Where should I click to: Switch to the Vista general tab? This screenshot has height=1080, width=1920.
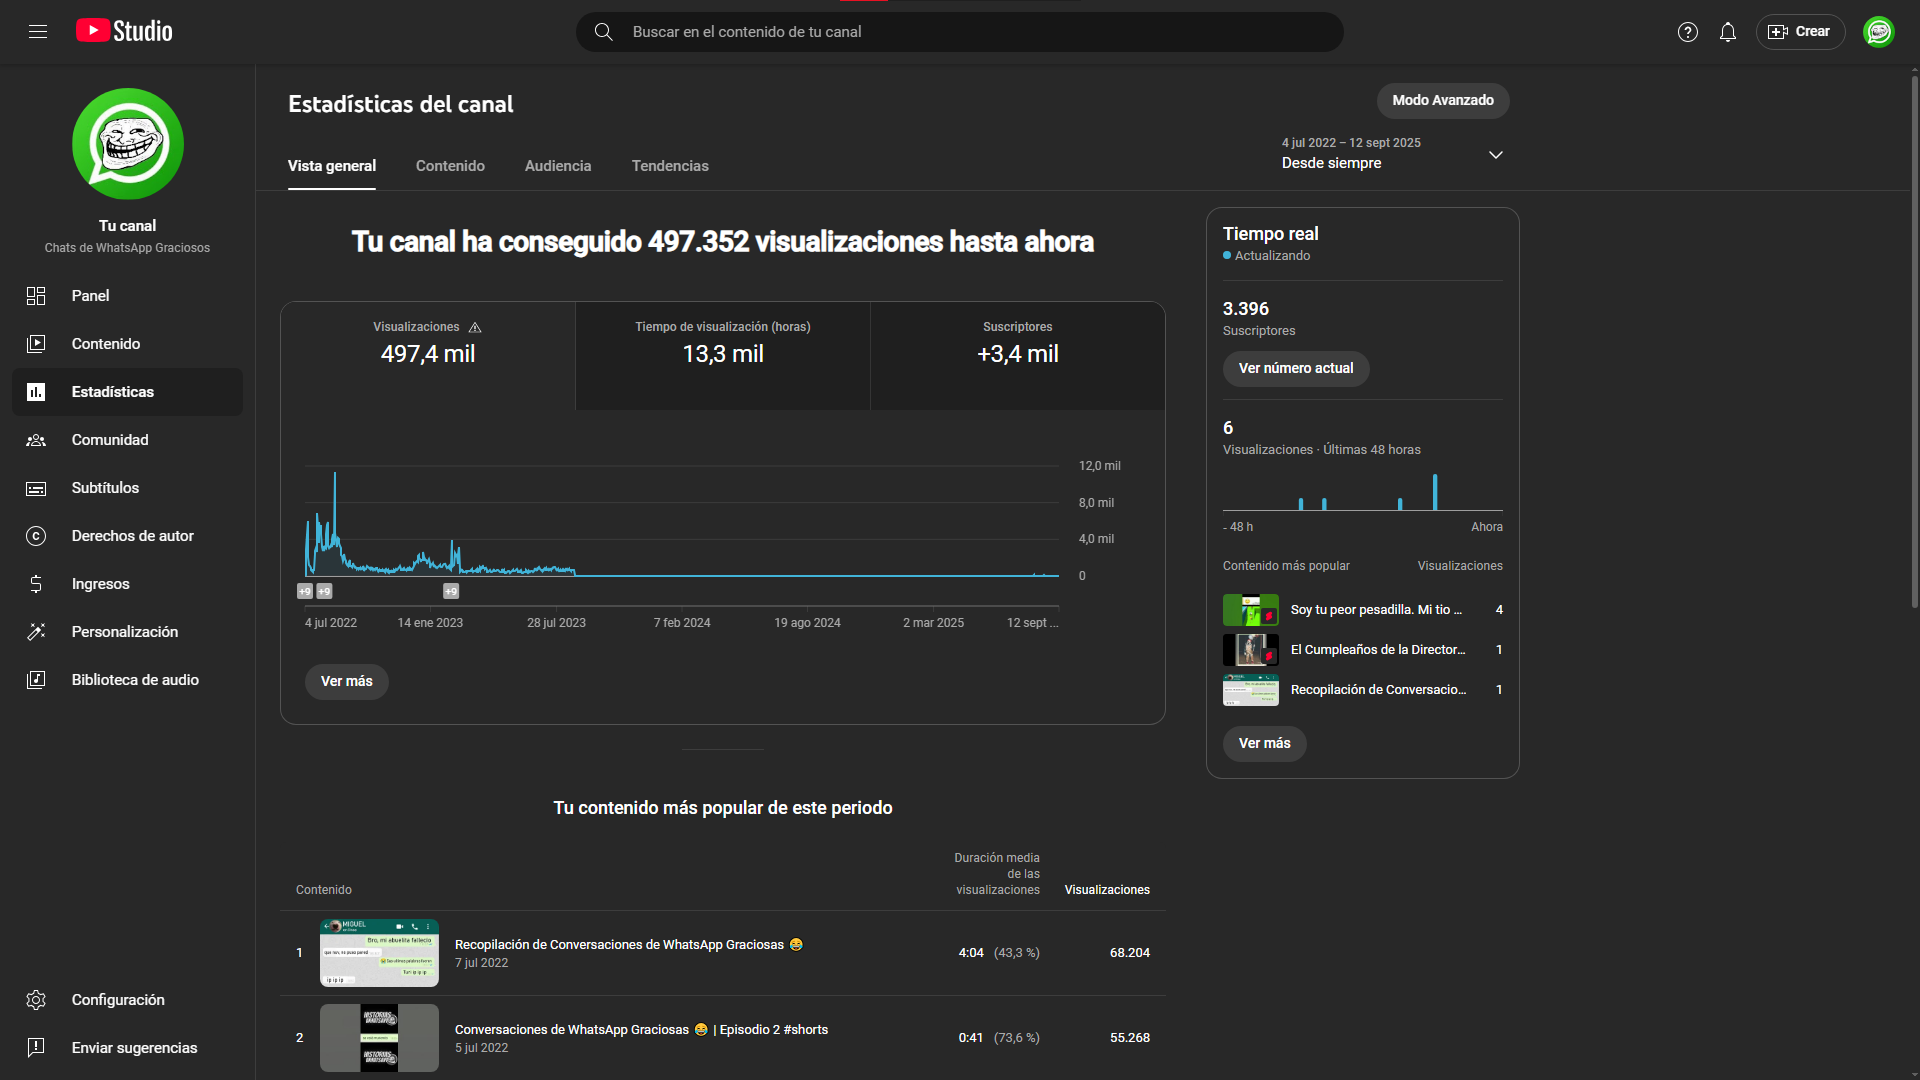(332, 166)
